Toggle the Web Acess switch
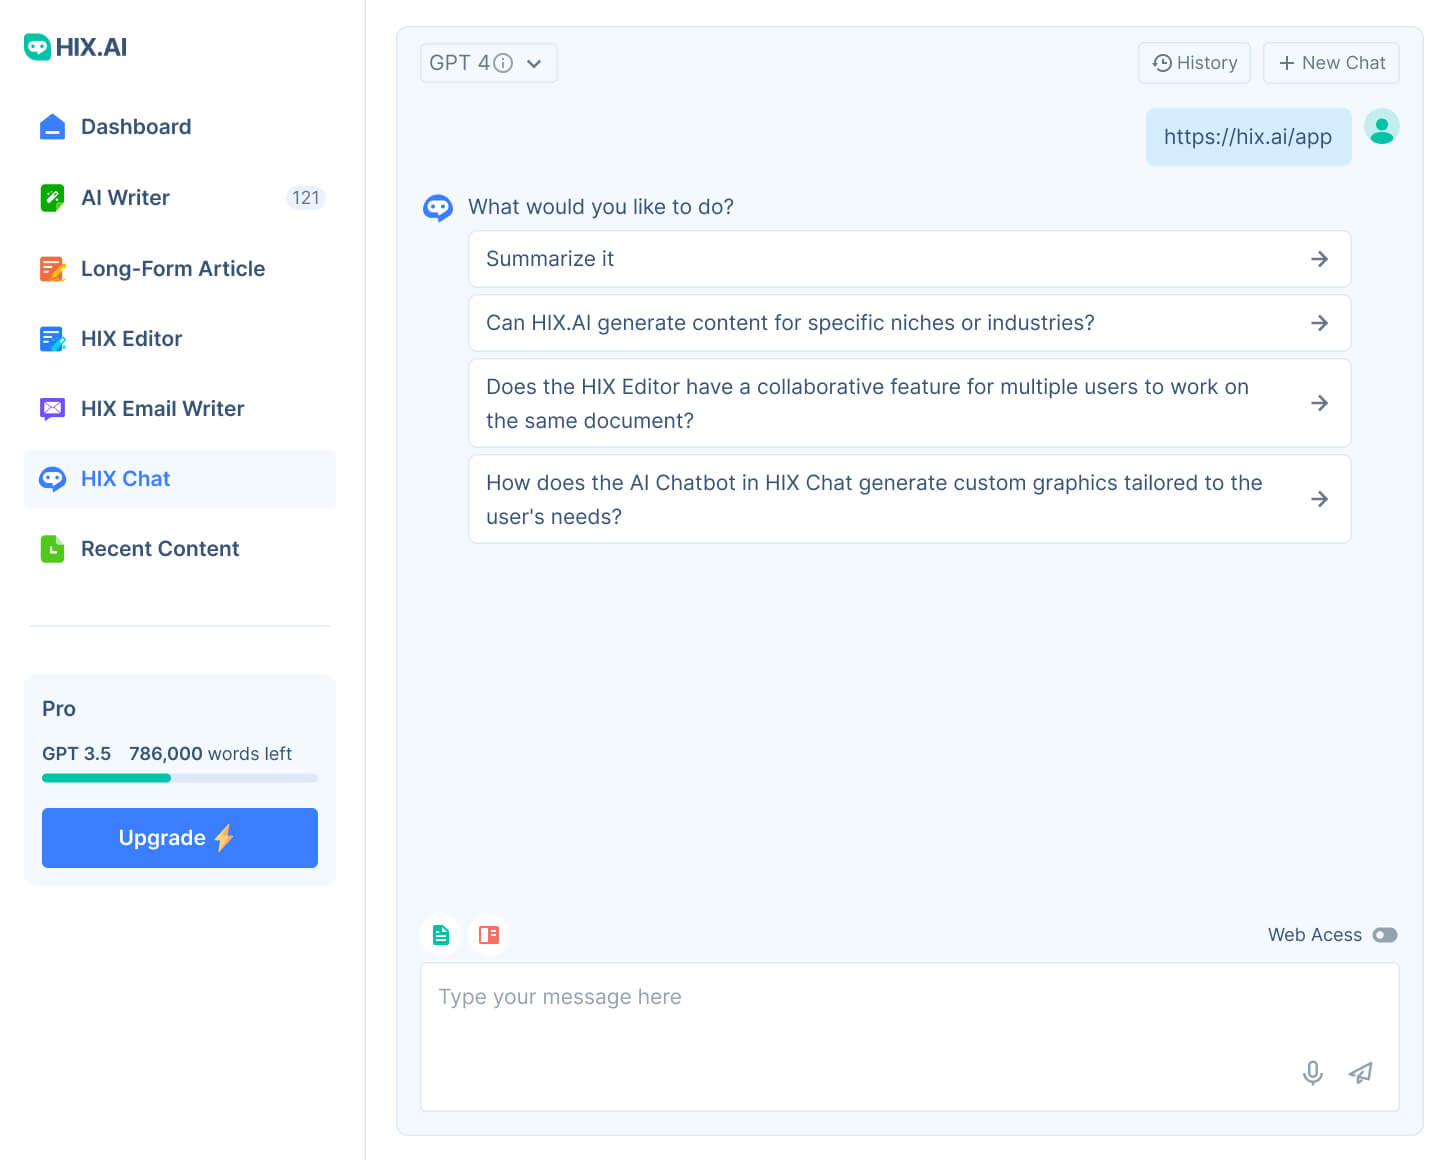Screen dimensions: 1448x1160 (1385, 935)
